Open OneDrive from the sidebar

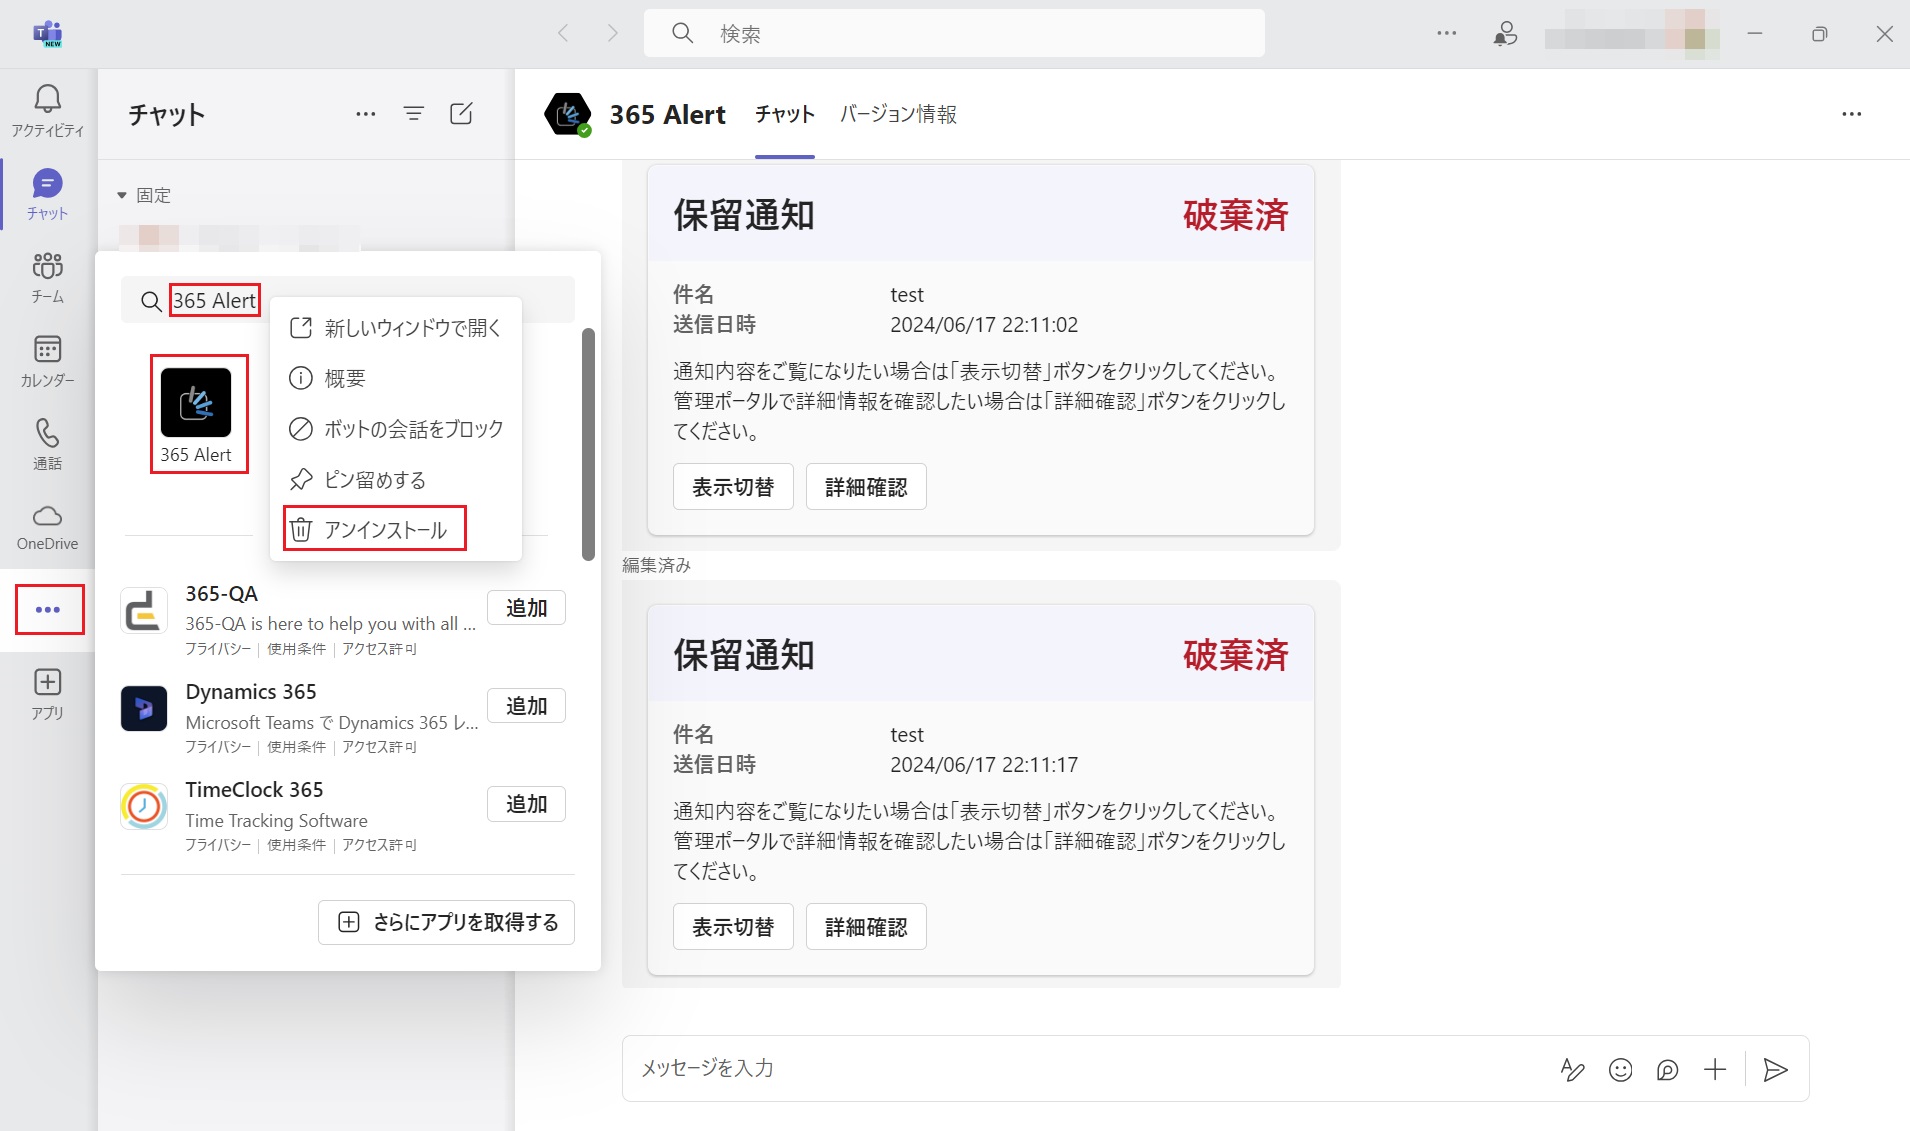47,527
